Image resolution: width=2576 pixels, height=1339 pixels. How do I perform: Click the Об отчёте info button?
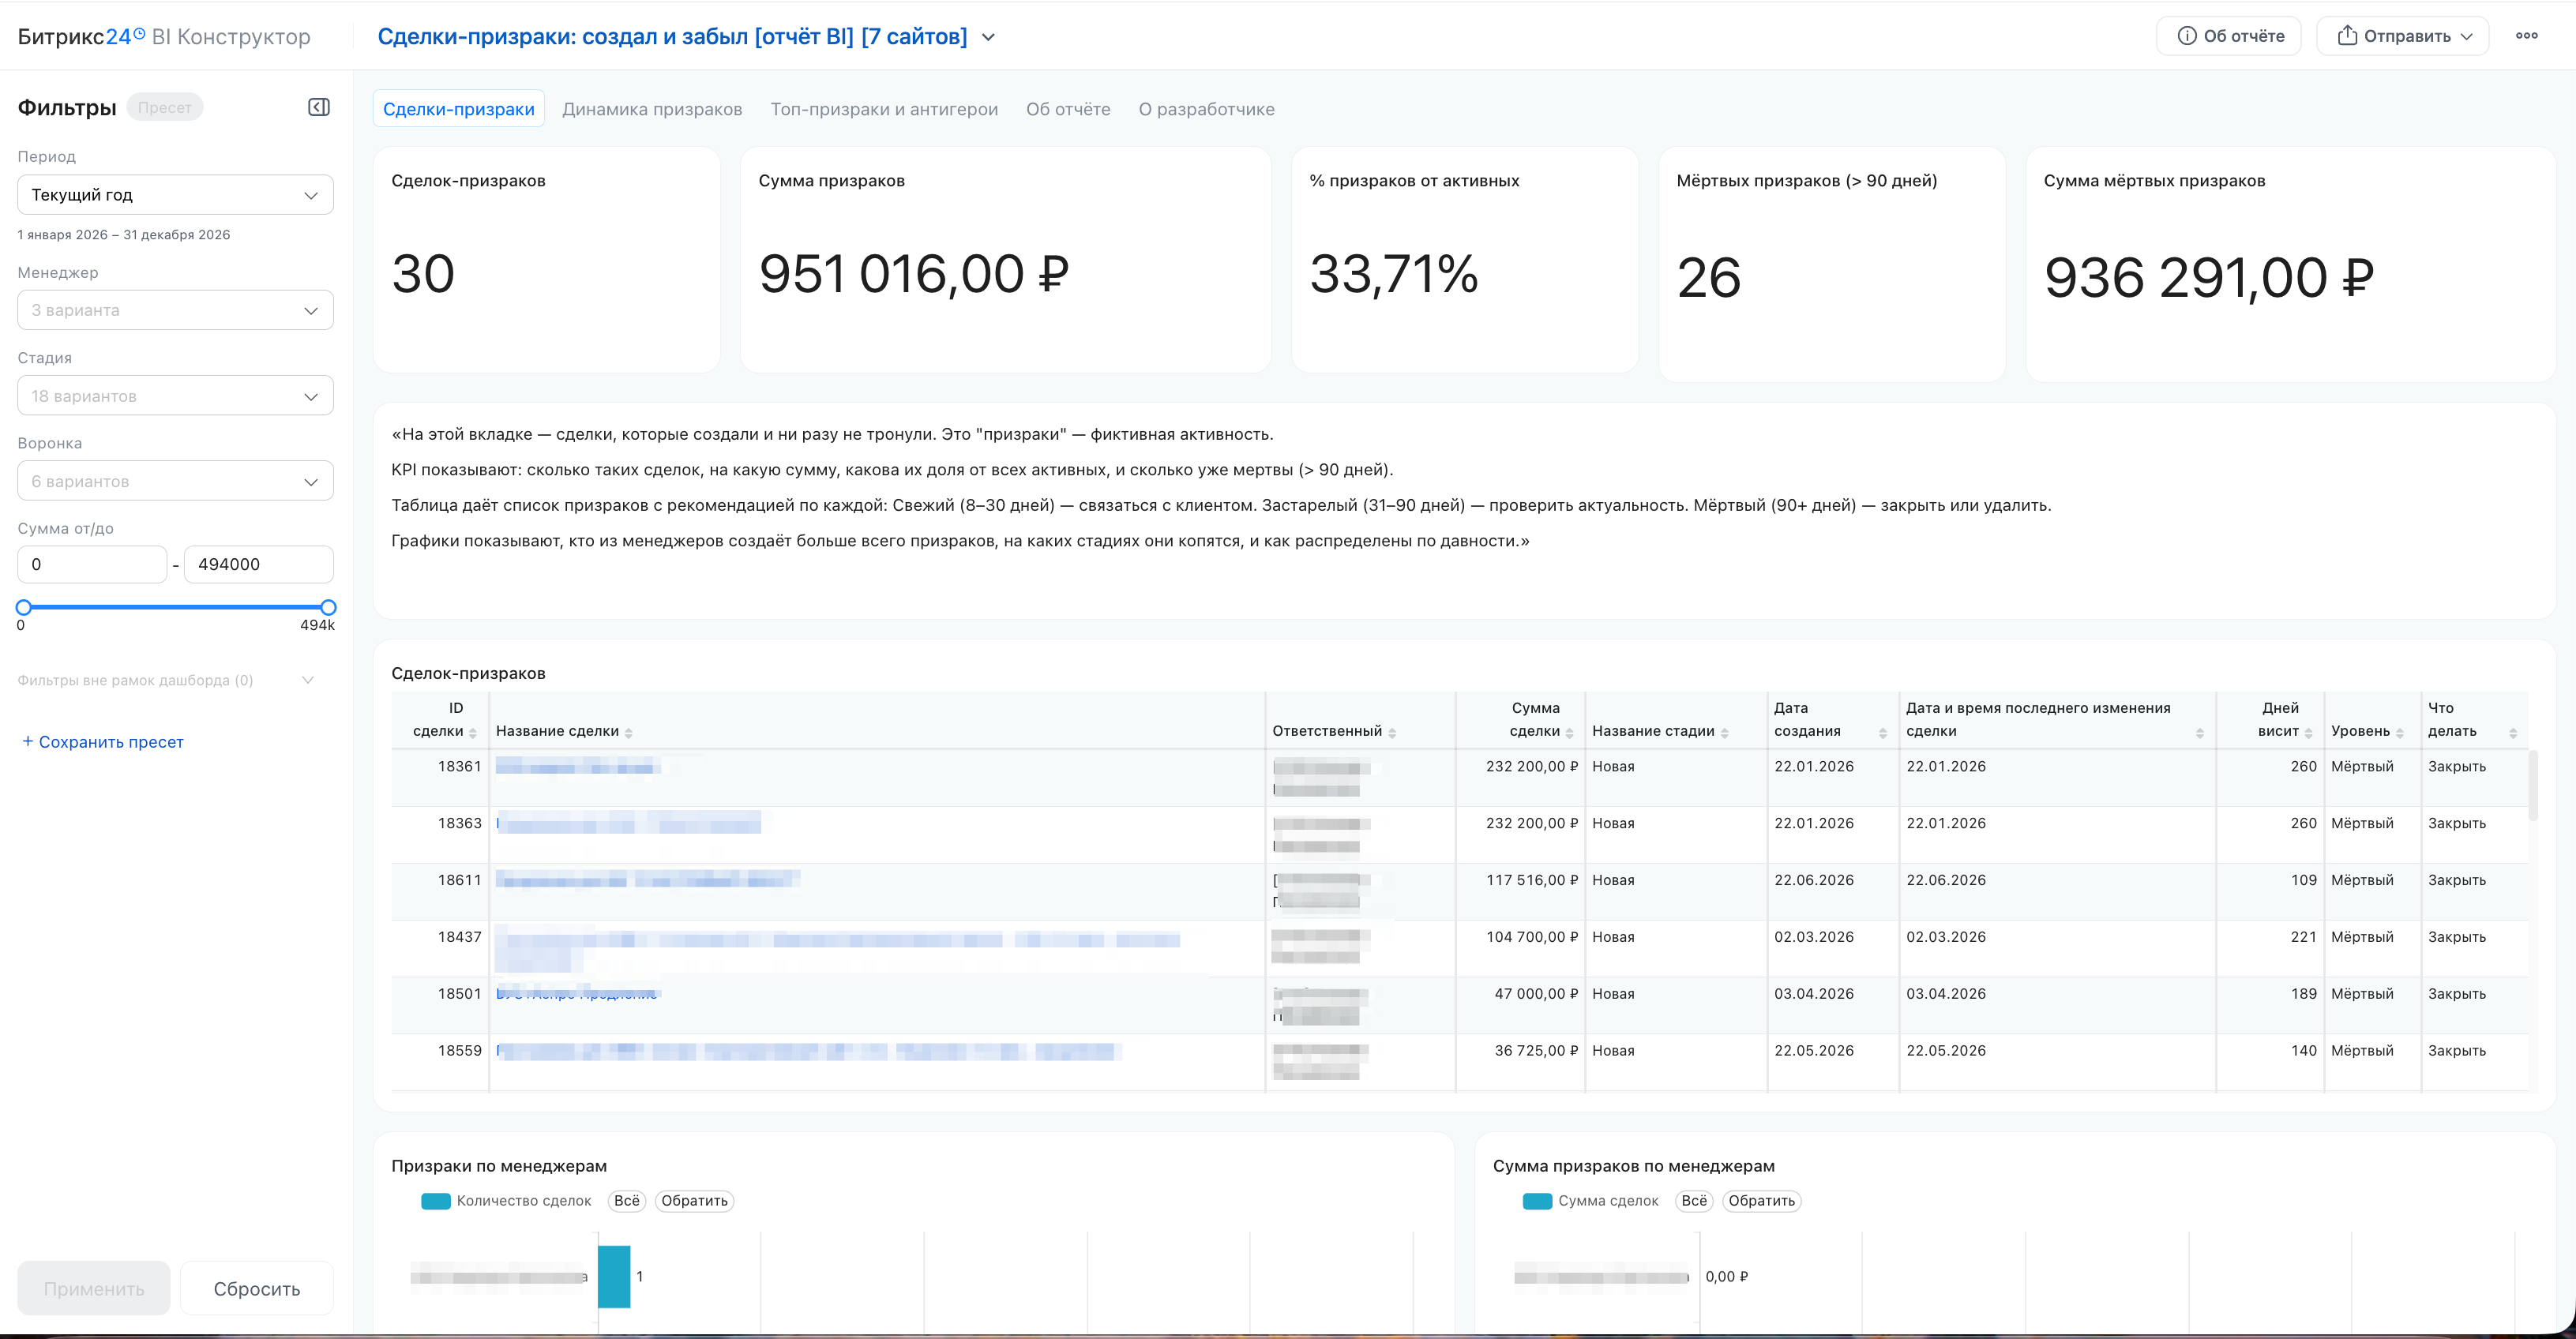[2229, 36]
